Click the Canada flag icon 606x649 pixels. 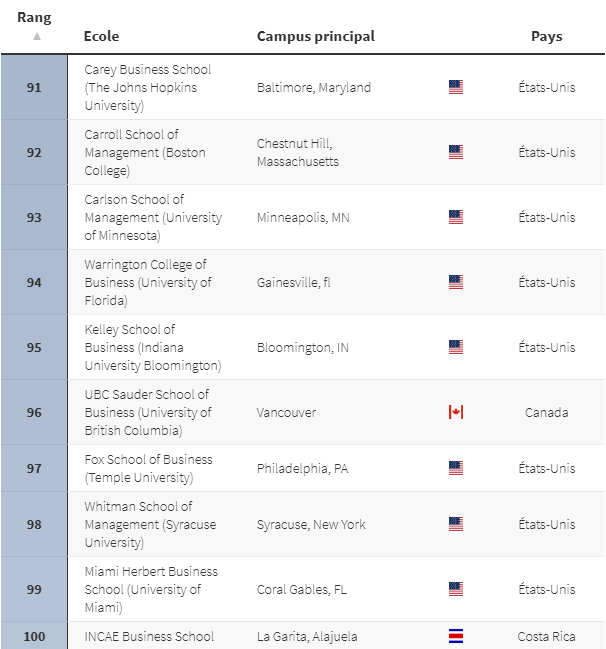[456, 412]
